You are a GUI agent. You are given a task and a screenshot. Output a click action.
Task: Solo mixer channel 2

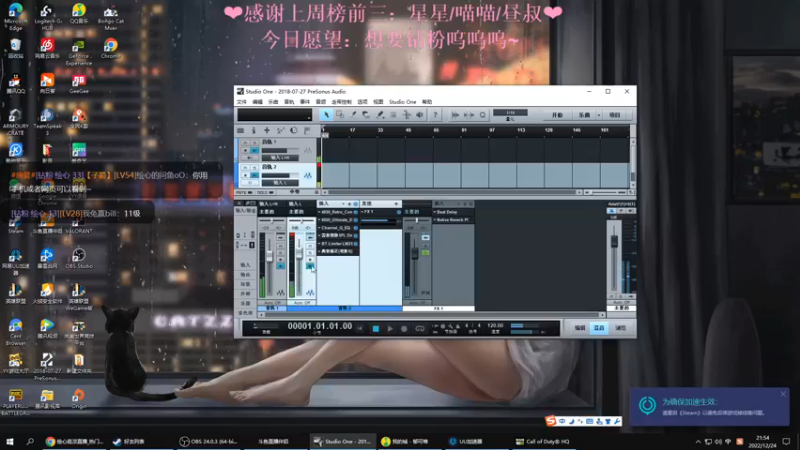click(x=310, y=253)
